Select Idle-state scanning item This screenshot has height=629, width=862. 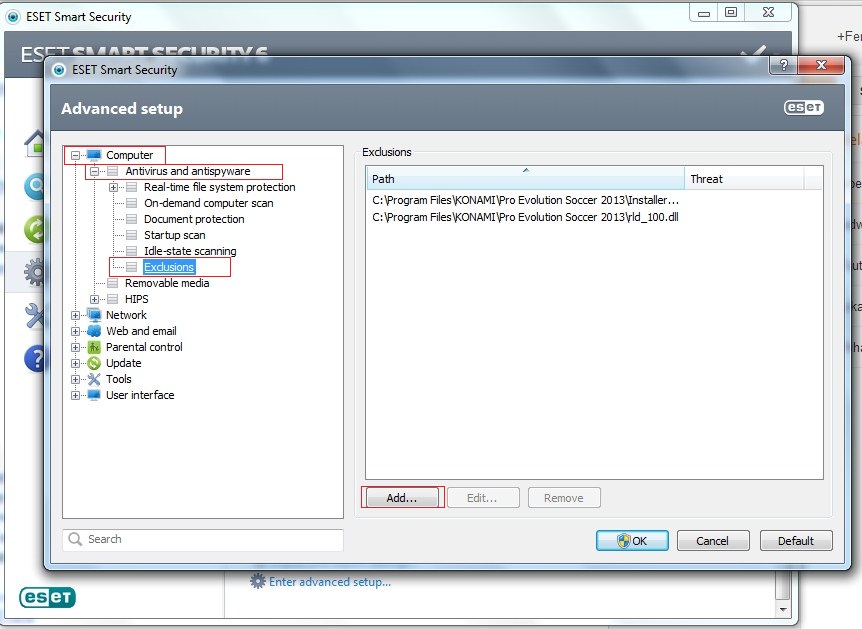point(190,251)
